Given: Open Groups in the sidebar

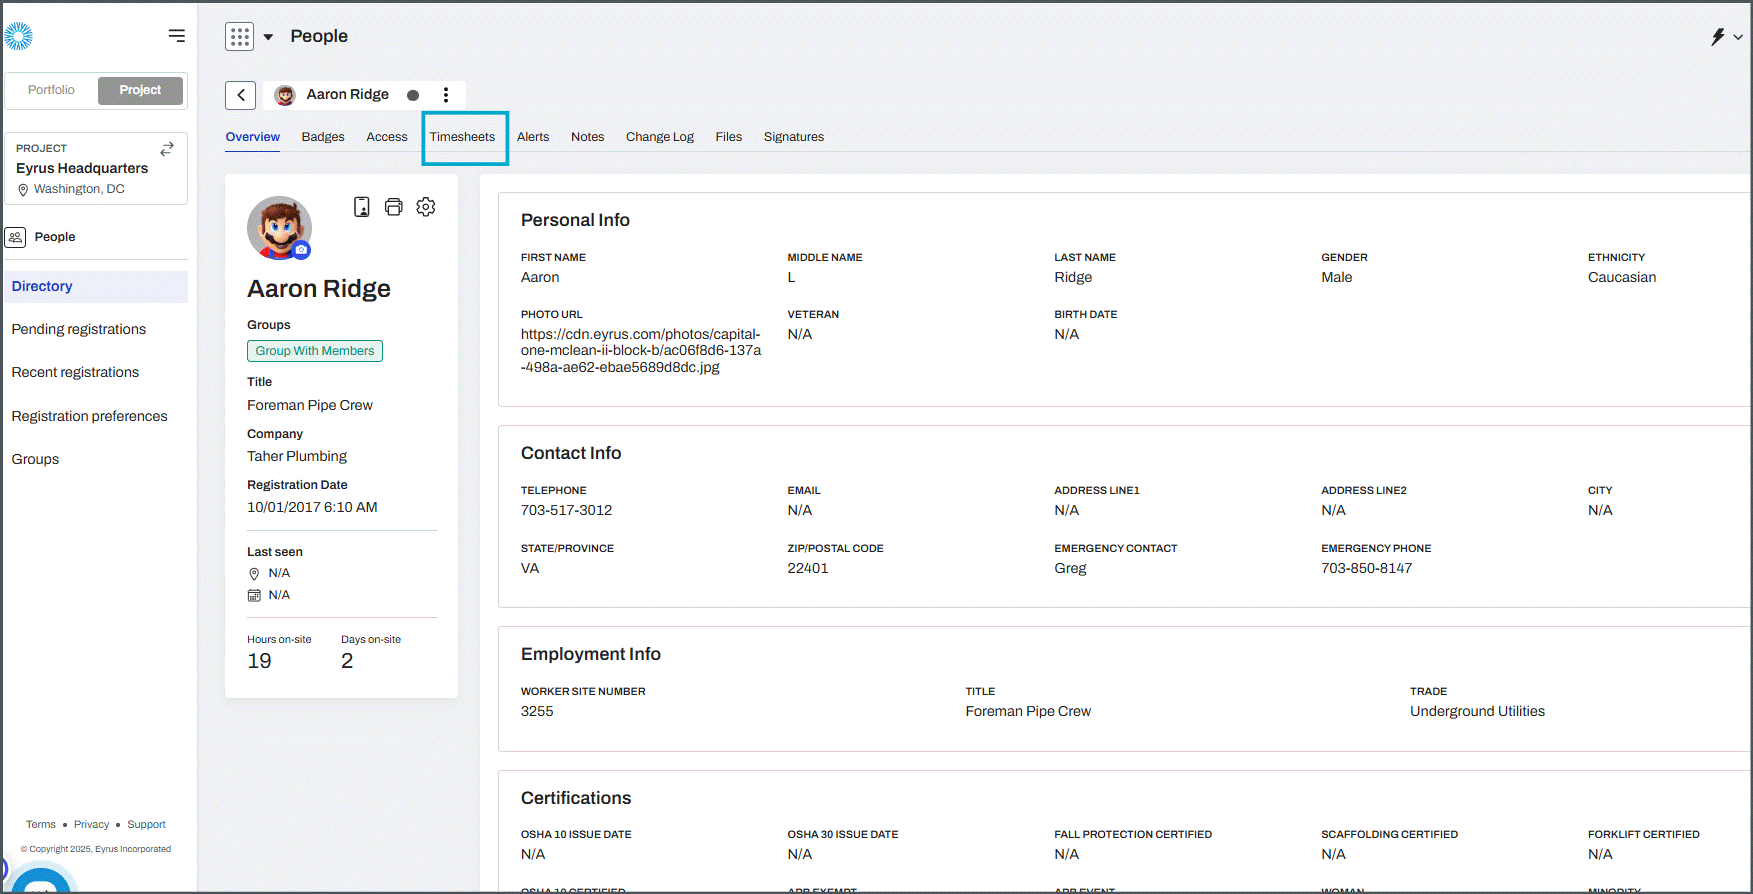Looking at the screenshot, I should (x=35, y=460).
